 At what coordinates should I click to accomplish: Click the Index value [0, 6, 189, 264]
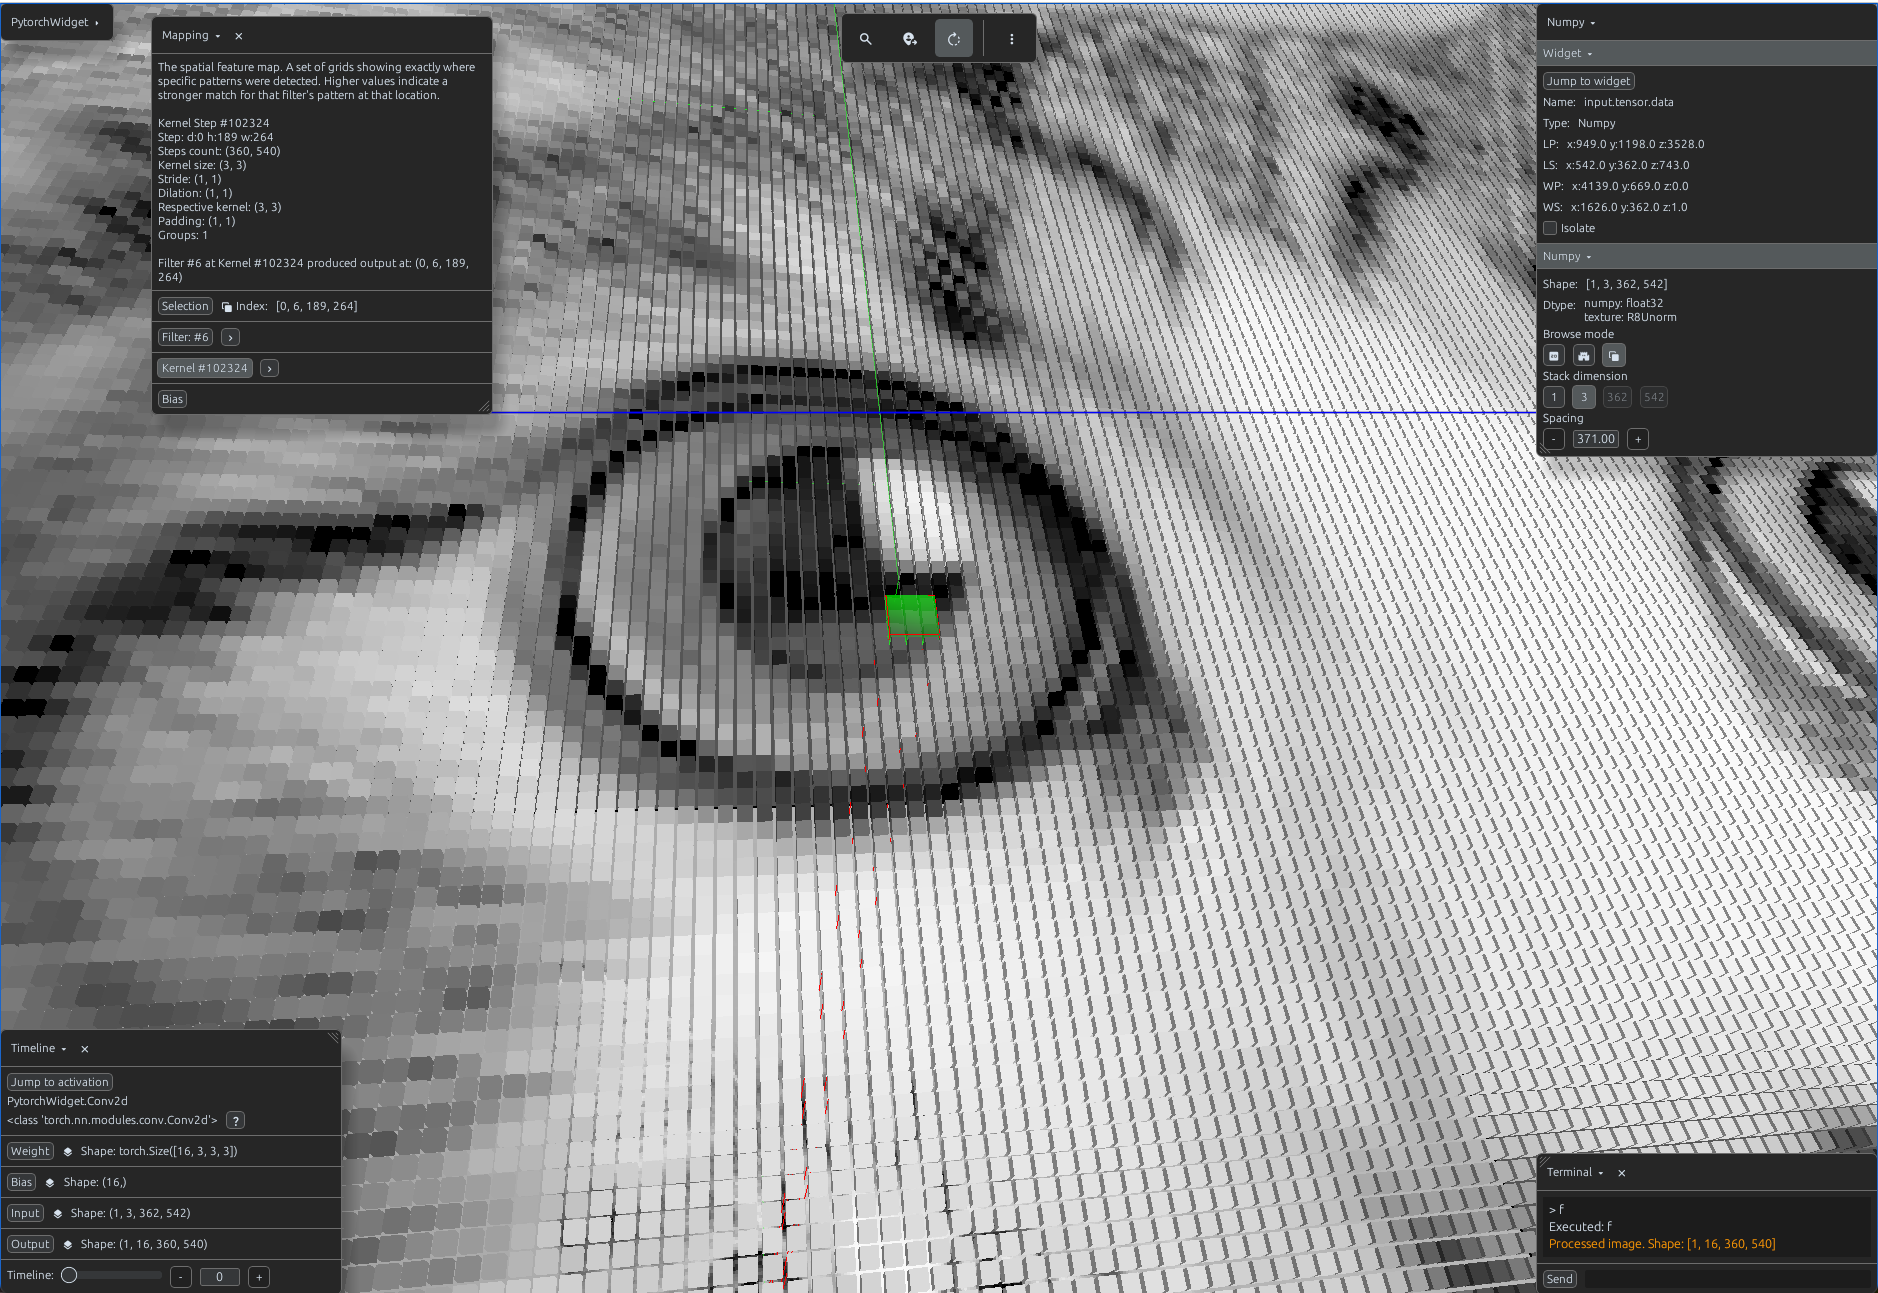pyautogui.click(x=316, y=307)
